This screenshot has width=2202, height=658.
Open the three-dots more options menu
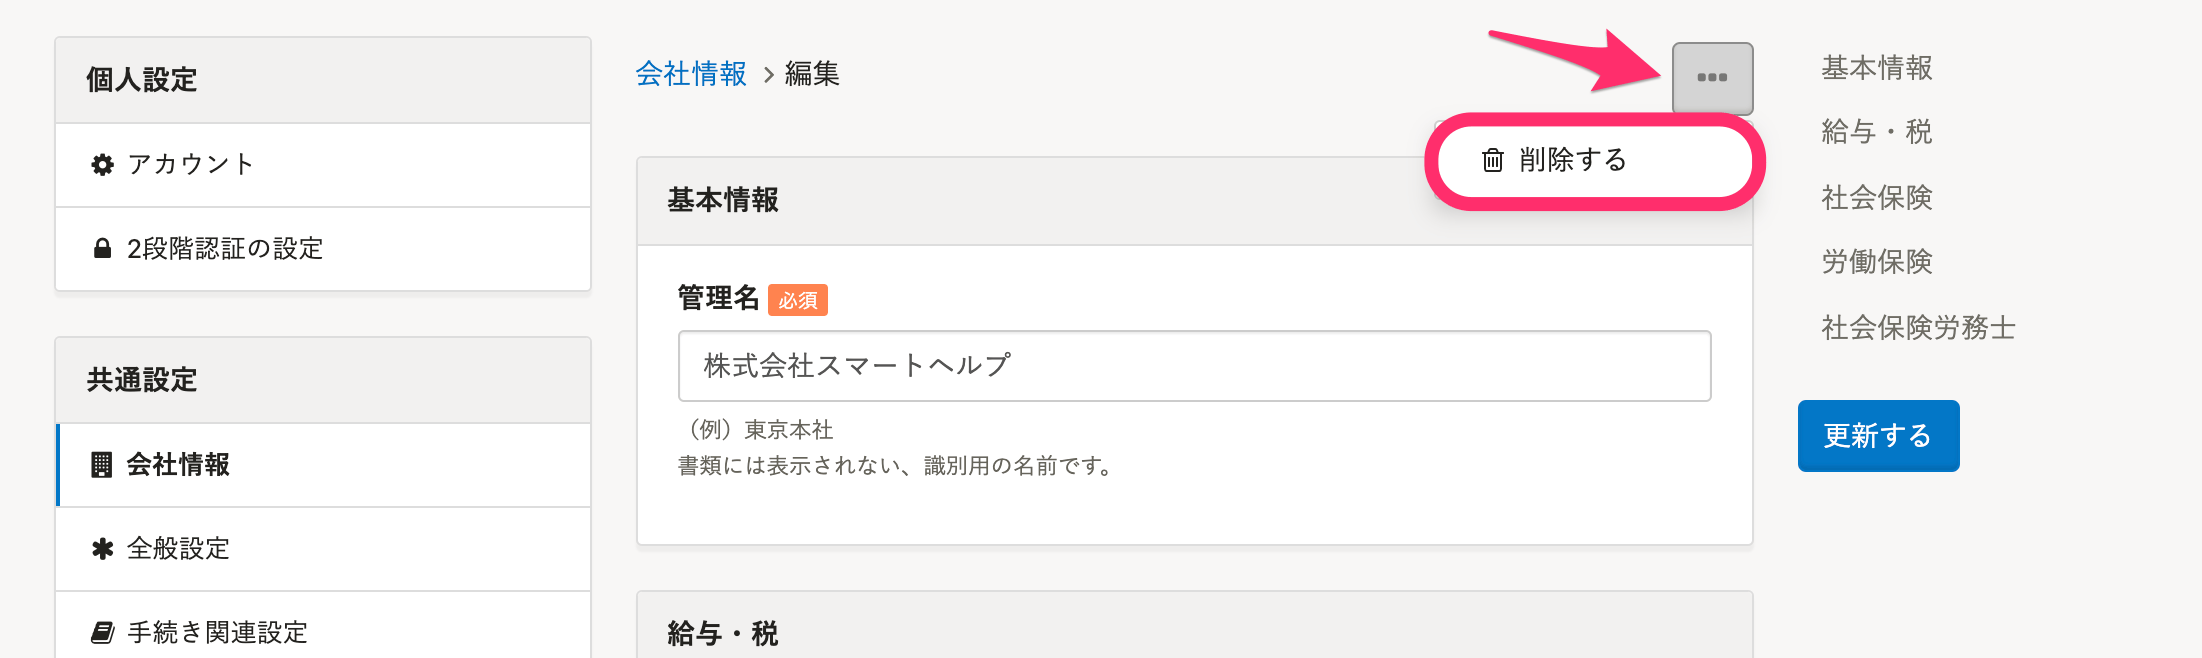click(x=1712, y=78)
